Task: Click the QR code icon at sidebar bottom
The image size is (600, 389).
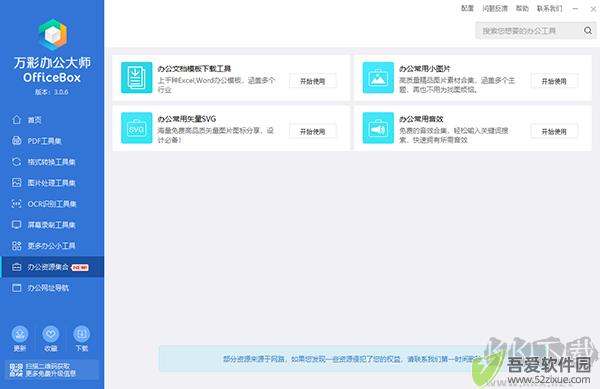Action: click(16, 370)
